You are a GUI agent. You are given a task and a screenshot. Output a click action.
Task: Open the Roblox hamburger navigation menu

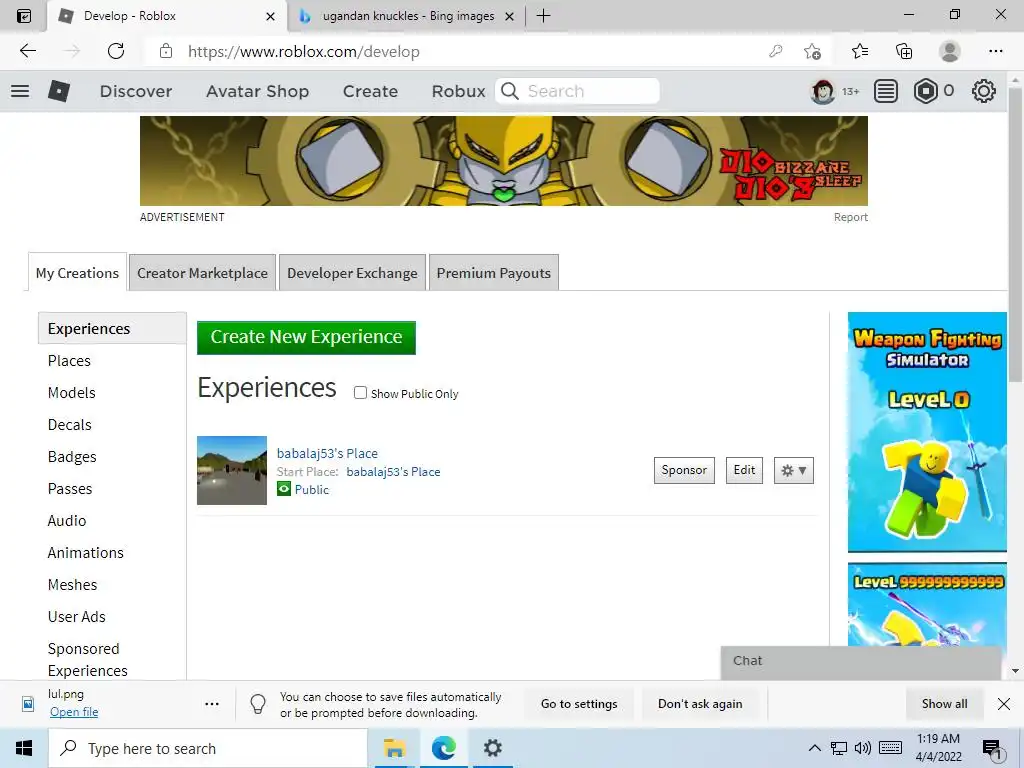[20, 91]
